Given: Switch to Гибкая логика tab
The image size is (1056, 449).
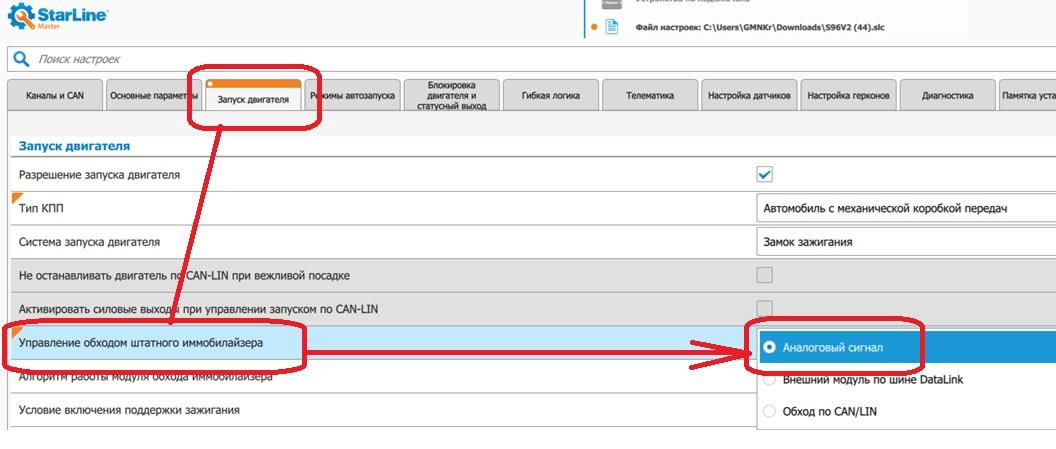Looking at the screenshot, I should pos(550,96).
